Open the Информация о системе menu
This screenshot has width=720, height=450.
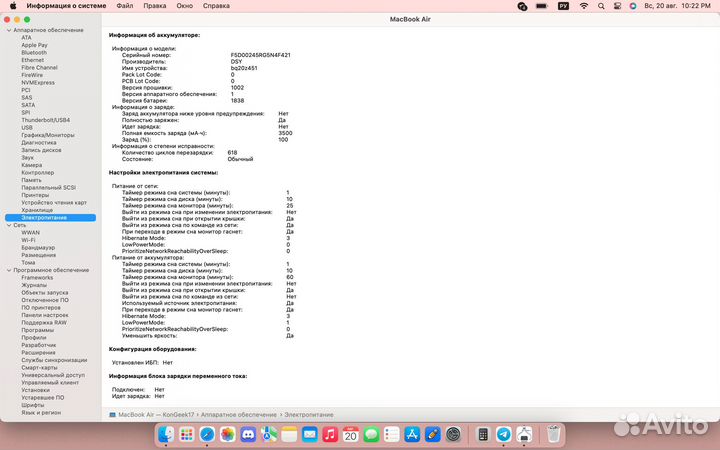[67, 6]
